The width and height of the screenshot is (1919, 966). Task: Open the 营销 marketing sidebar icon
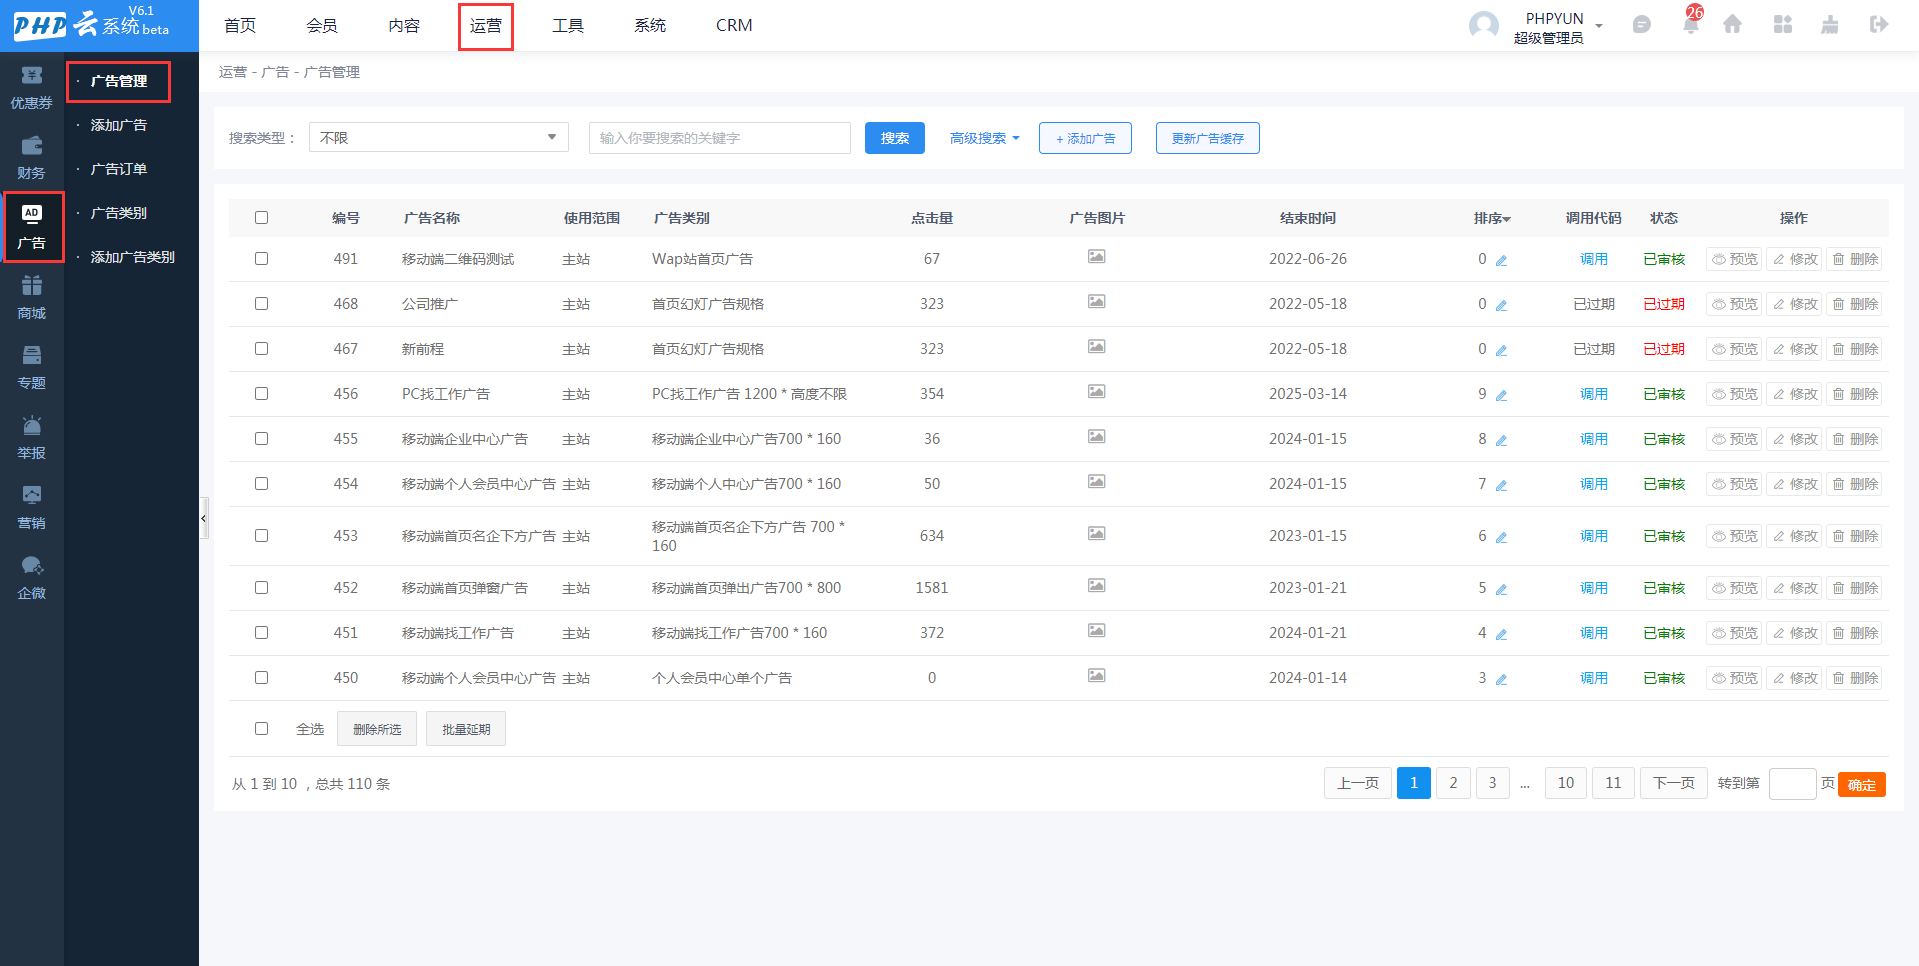pos(32,507)
